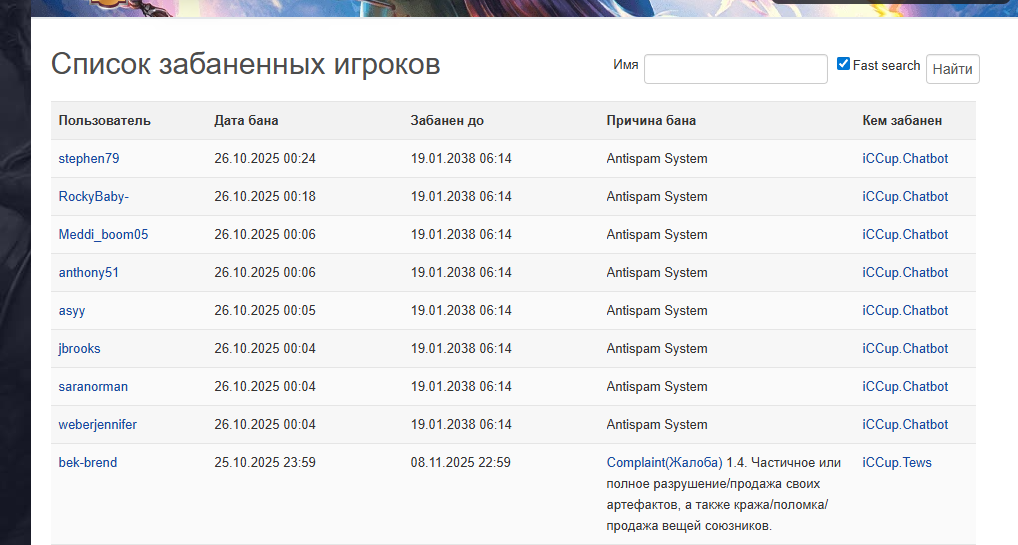
Task: Click the Кем забанен column header
Action: pyautogui.click(x=902, y=121)
